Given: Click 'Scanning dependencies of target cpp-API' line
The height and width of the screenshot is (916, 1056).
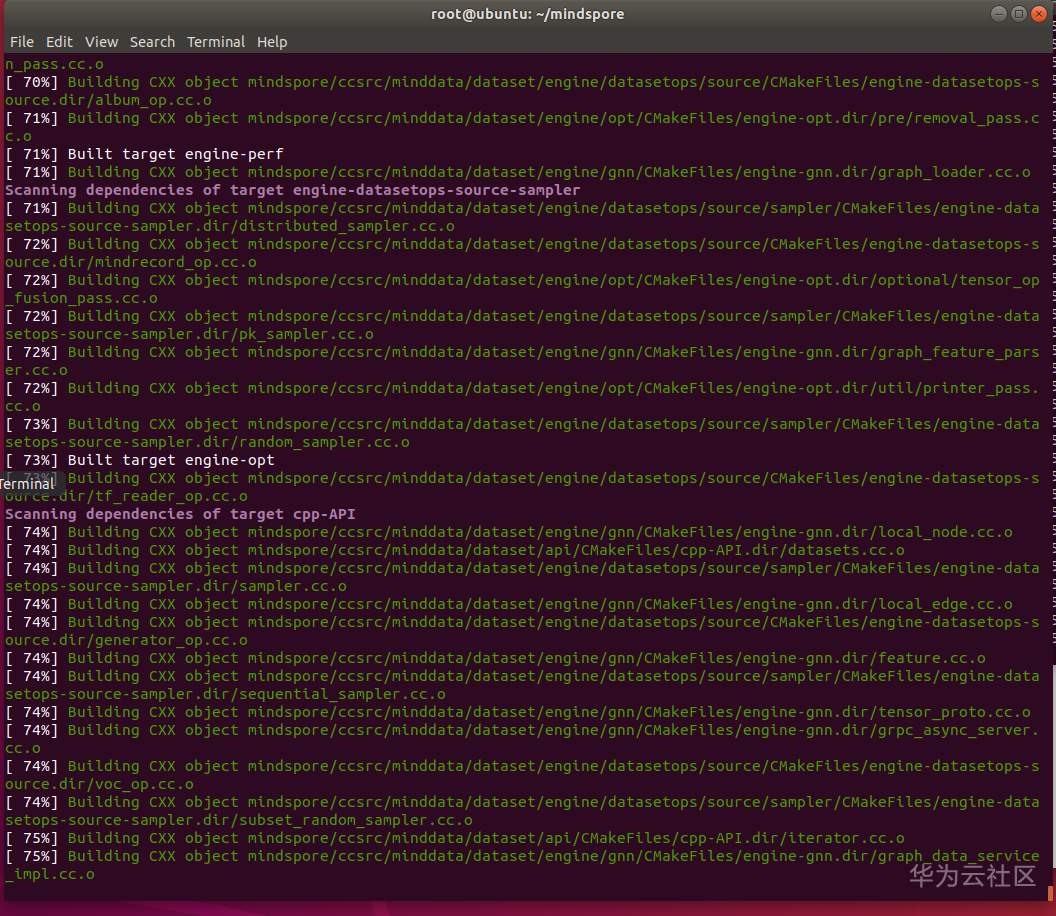Looking at the screenshot, I should (180, 514).
